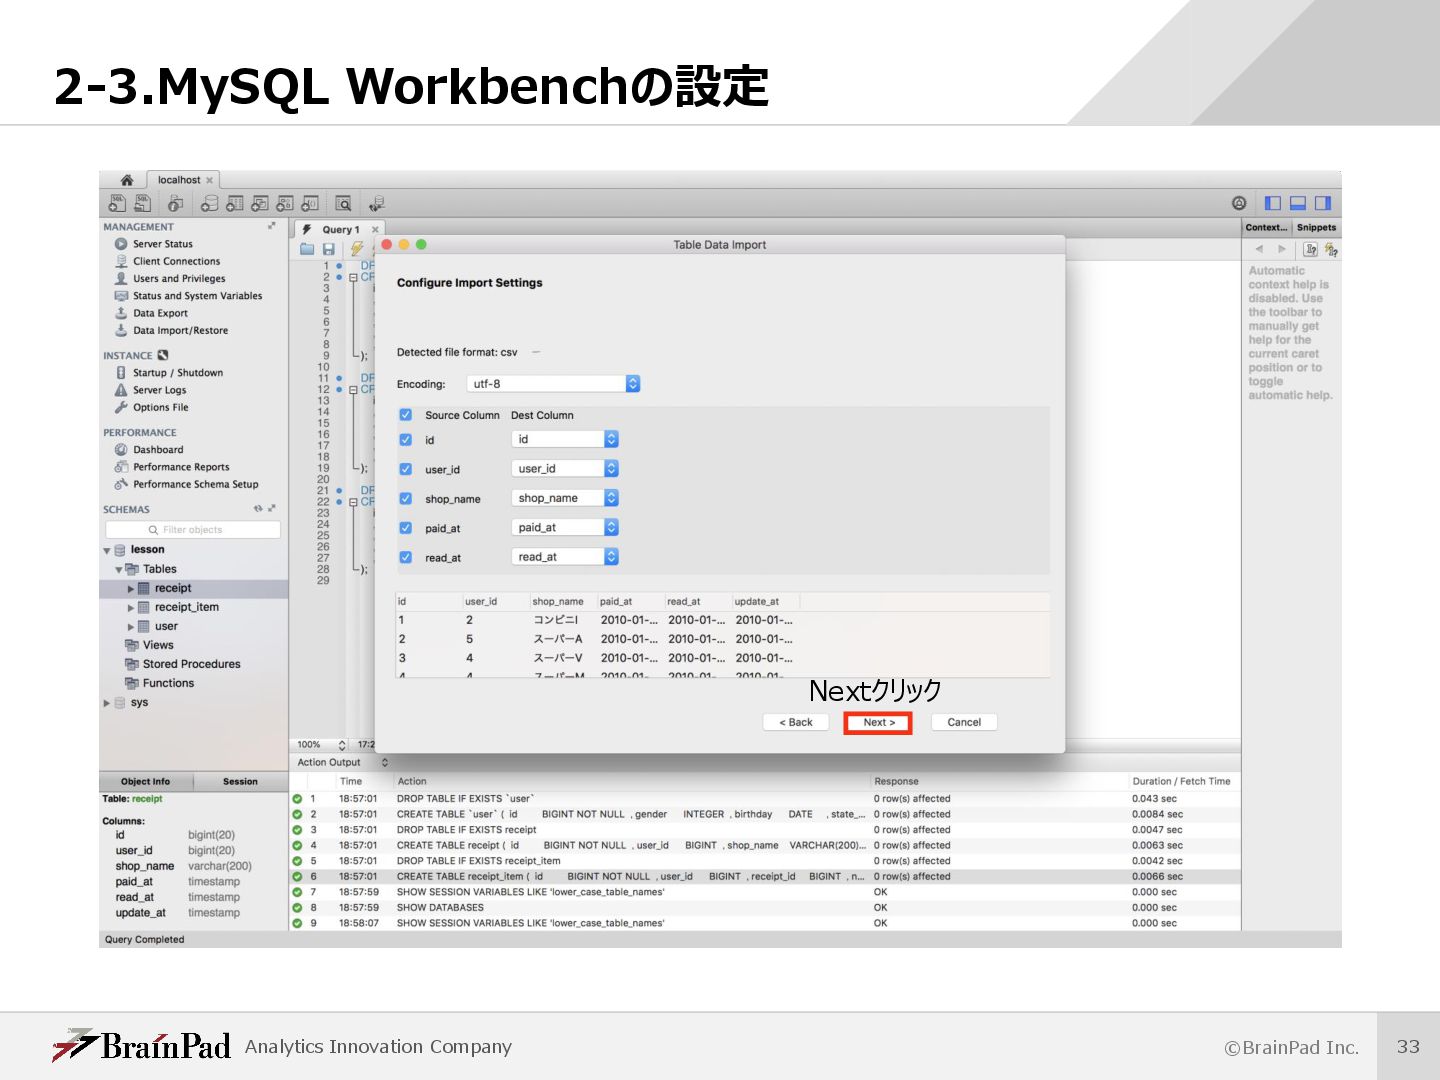This screenshot has height=1080, width=1440.
Task: Execute query lightning bolt icon
Action: pyautogui.click(x=356, y=248)
